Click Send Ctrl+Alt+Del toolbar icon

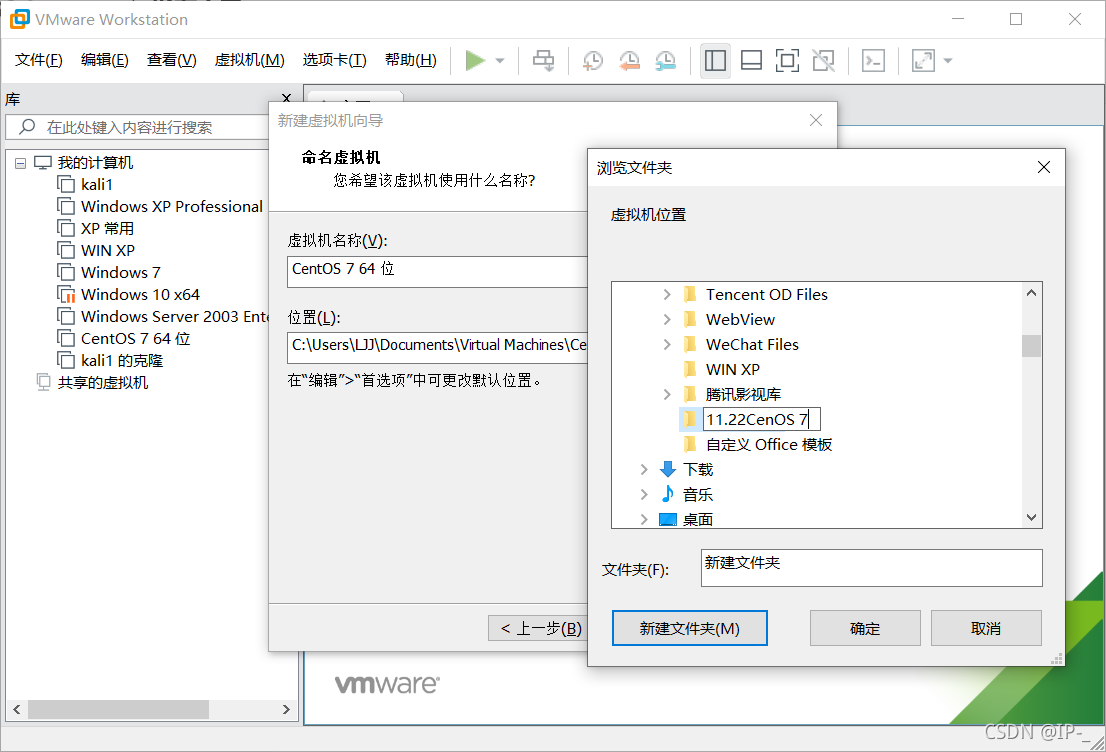[x=543, y=61]
